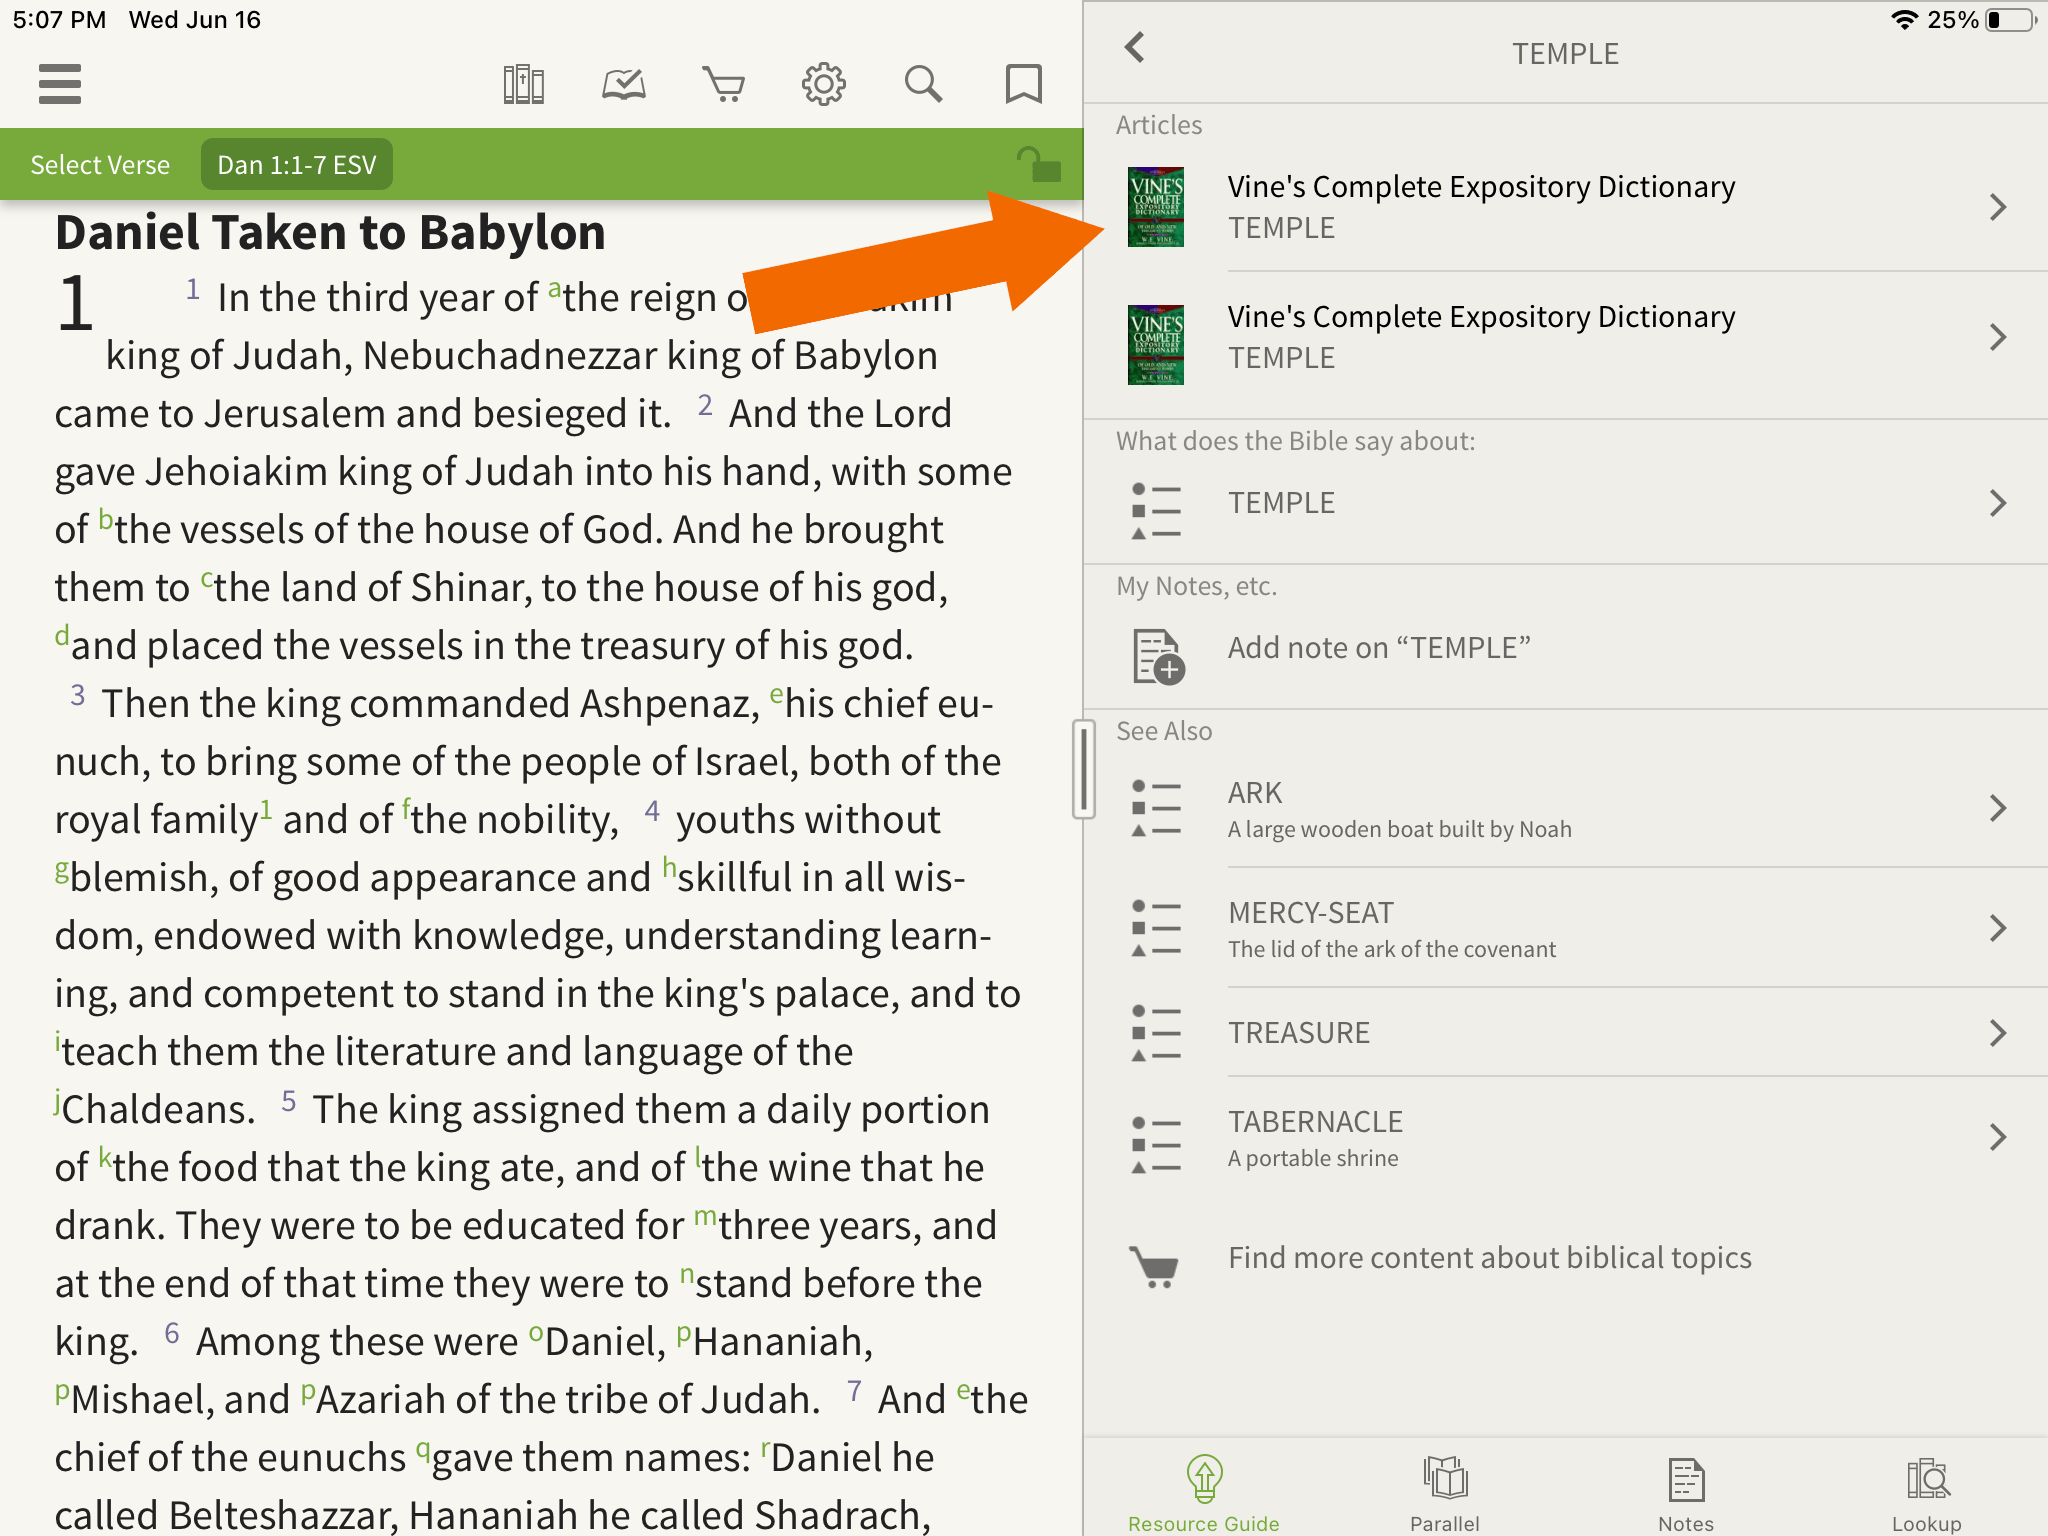The image size is (2048, 1536).
Task: Open search with the magnifying glass icon
Action: [923, 84]
